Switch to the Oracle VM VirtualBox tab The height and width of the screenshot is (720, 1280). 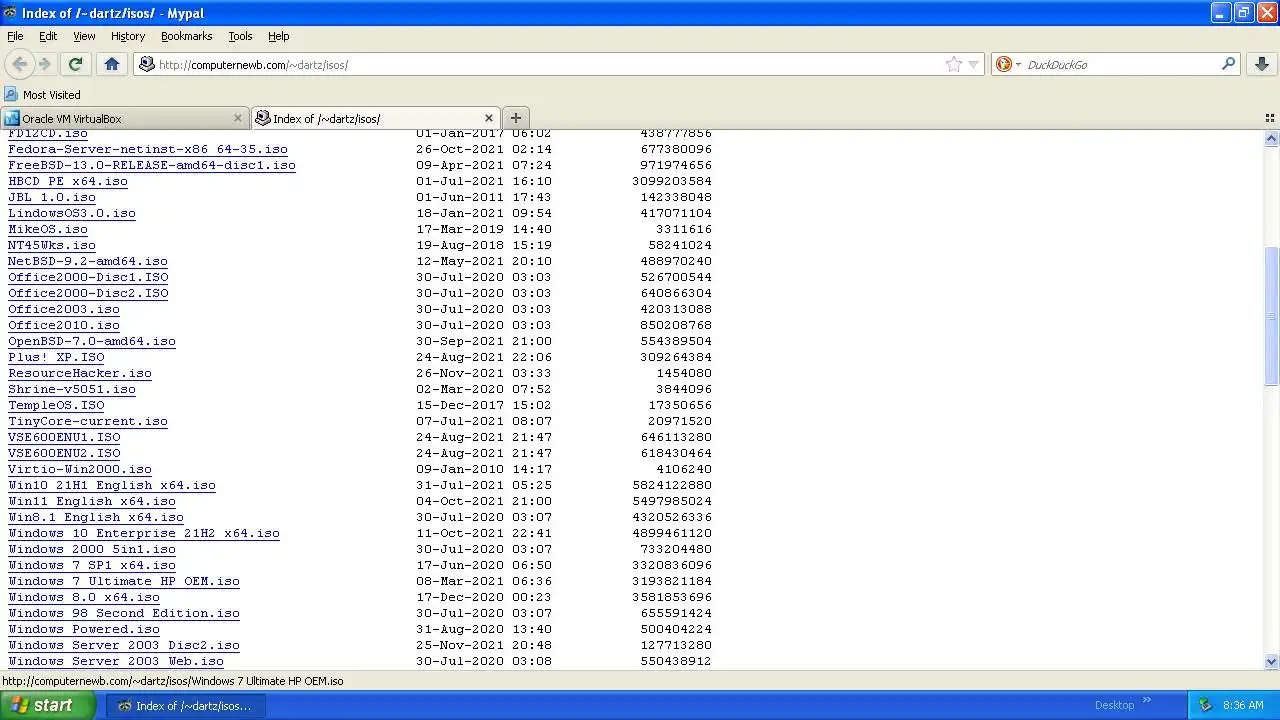point(124,118)
